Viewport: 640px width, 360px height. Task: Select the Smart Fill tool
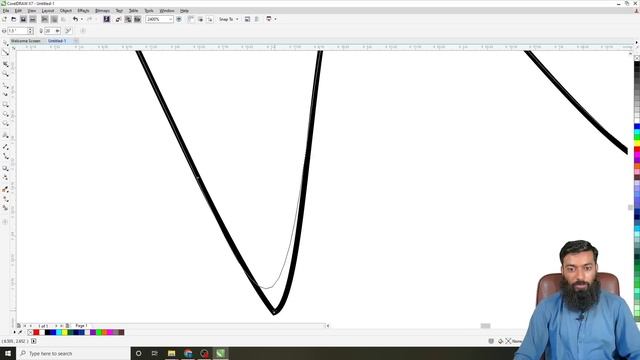pyautogui.click(x=5, y=208)
